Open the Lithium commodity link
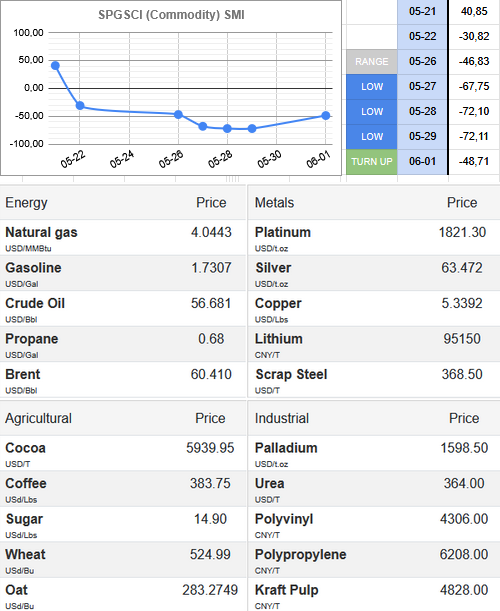Viewport: 500px width, 611px height. coord(279,339)
